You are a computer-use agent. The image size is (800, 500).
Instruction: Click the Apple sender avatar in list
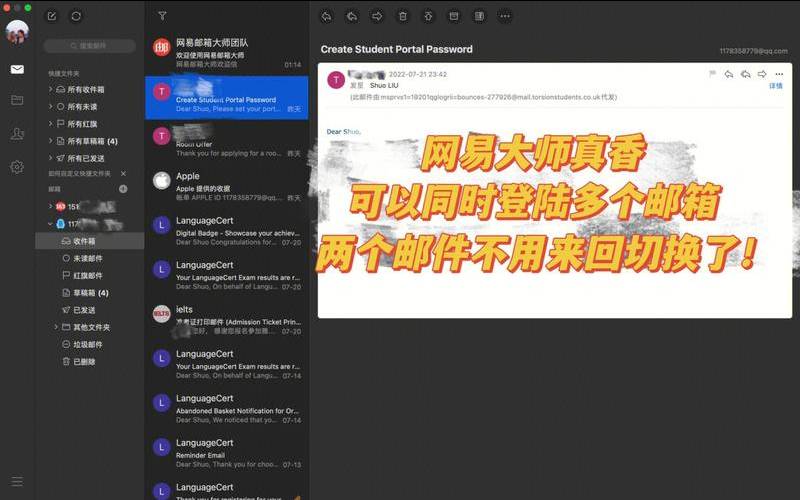point(162,181)
